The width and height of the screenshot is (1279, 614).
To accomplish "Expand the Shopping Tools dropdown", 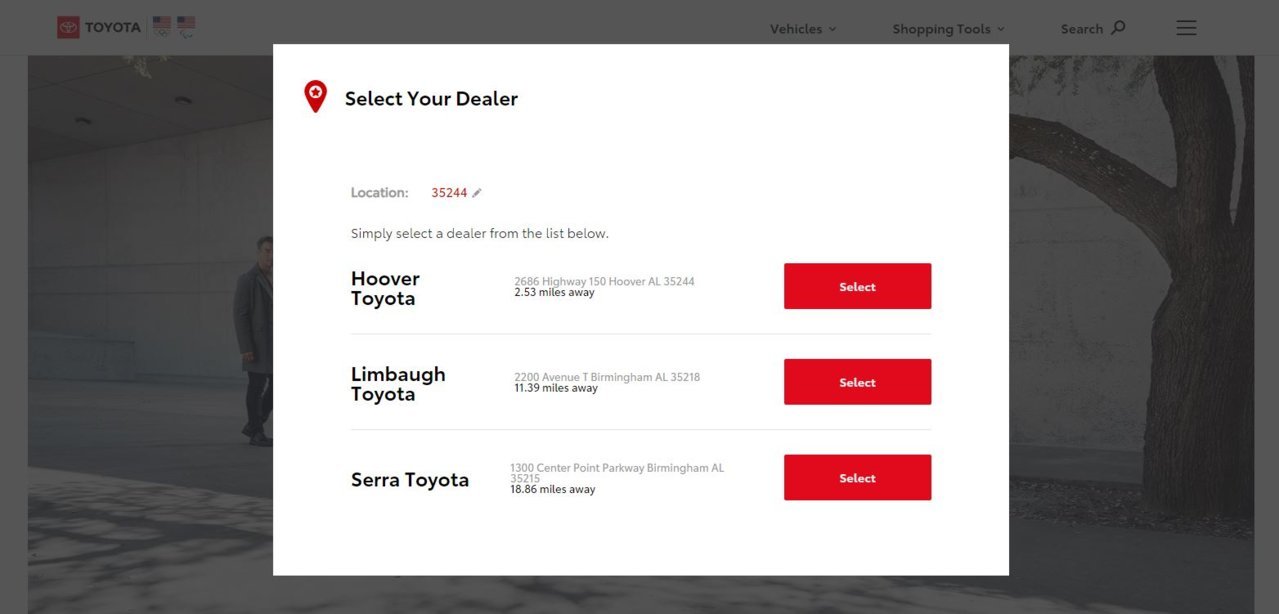I will [949, 29].
